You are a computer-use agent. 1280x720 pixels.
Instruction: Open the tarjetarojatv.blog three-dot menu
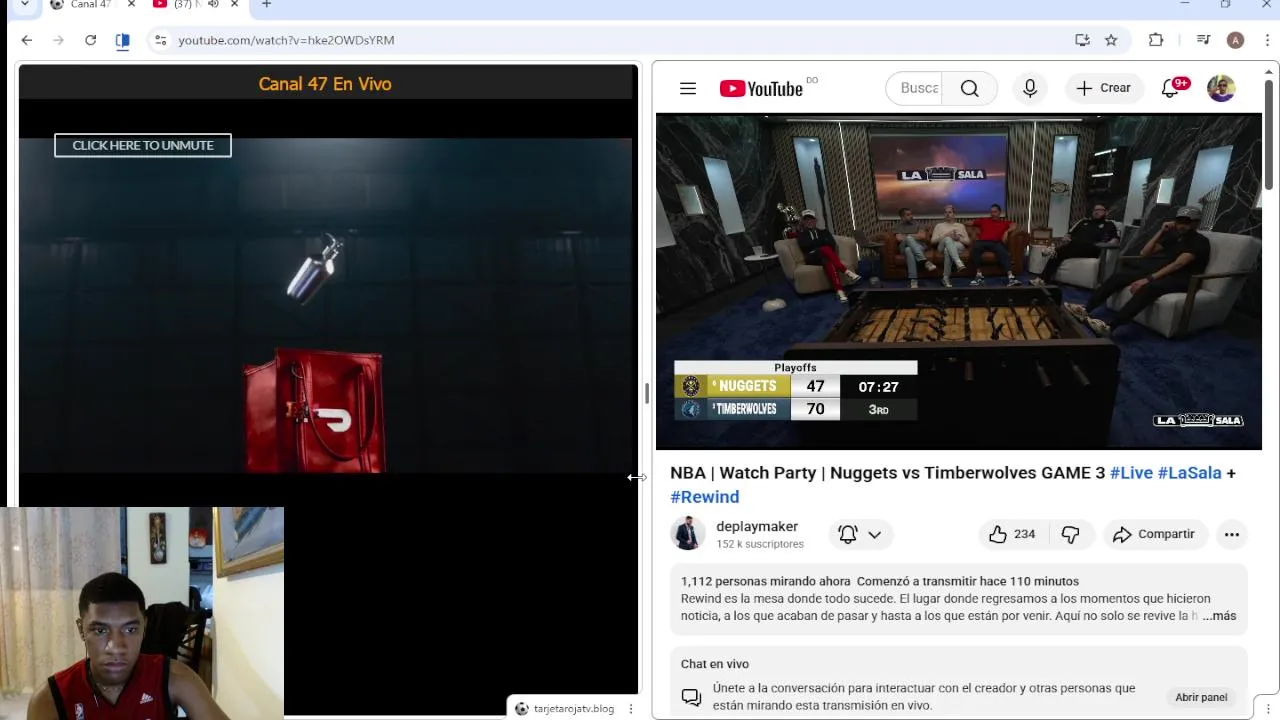pos(631,709)
